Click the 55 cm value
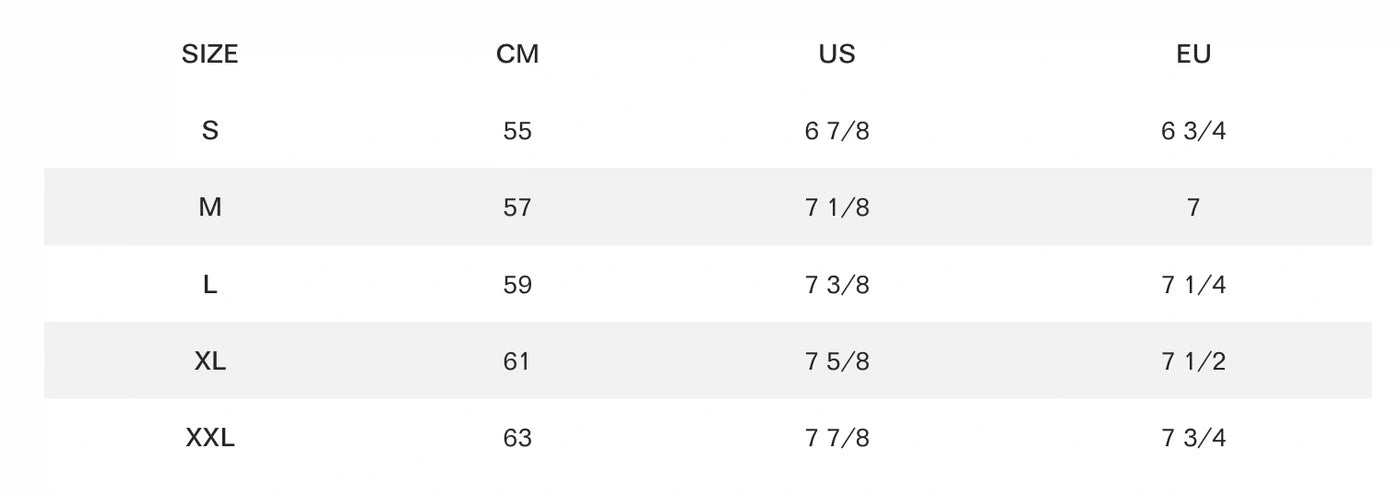 pos(517,131)
